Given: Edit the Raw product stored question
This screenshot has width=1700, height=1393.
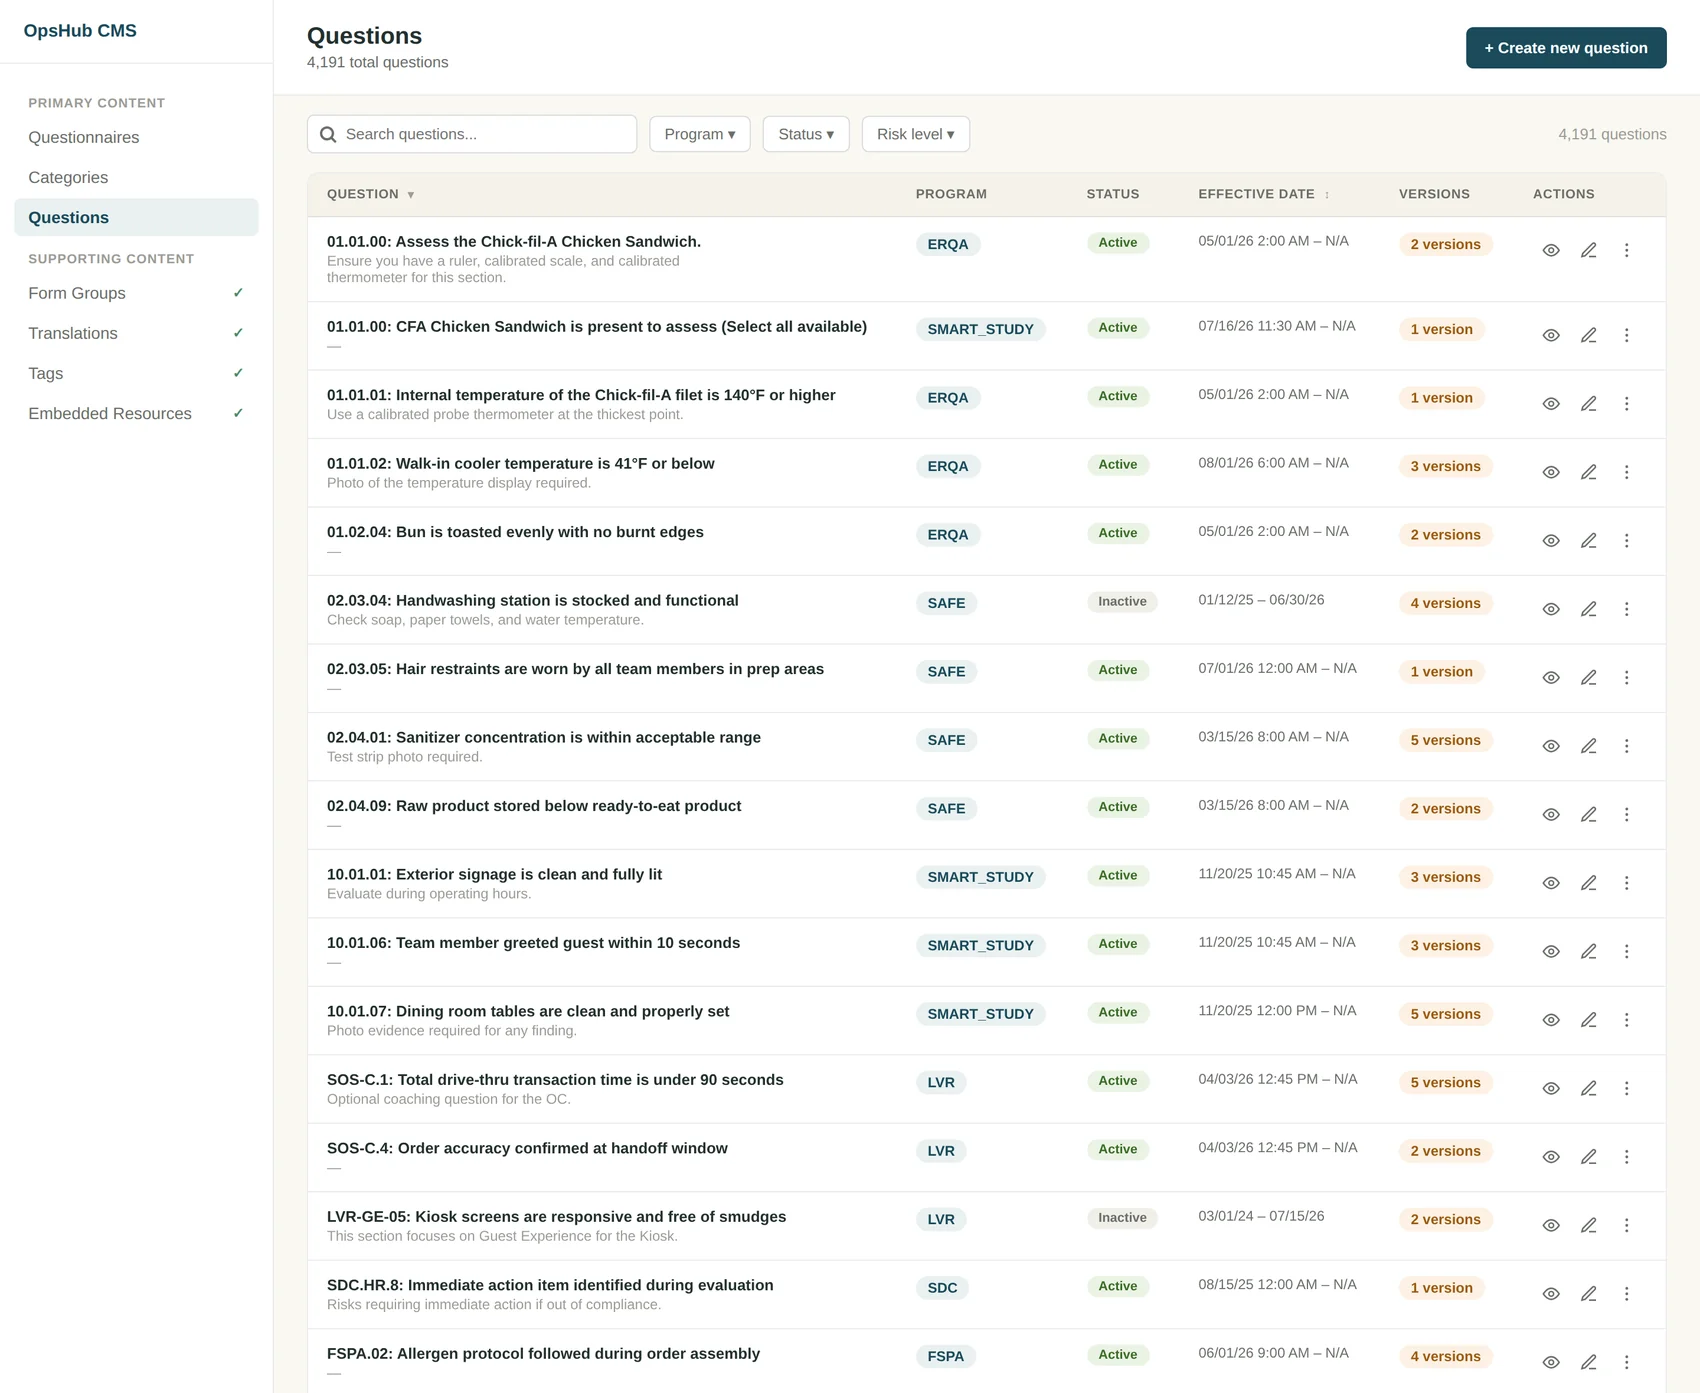Looking at the screenshot, I should [1588, 815].
